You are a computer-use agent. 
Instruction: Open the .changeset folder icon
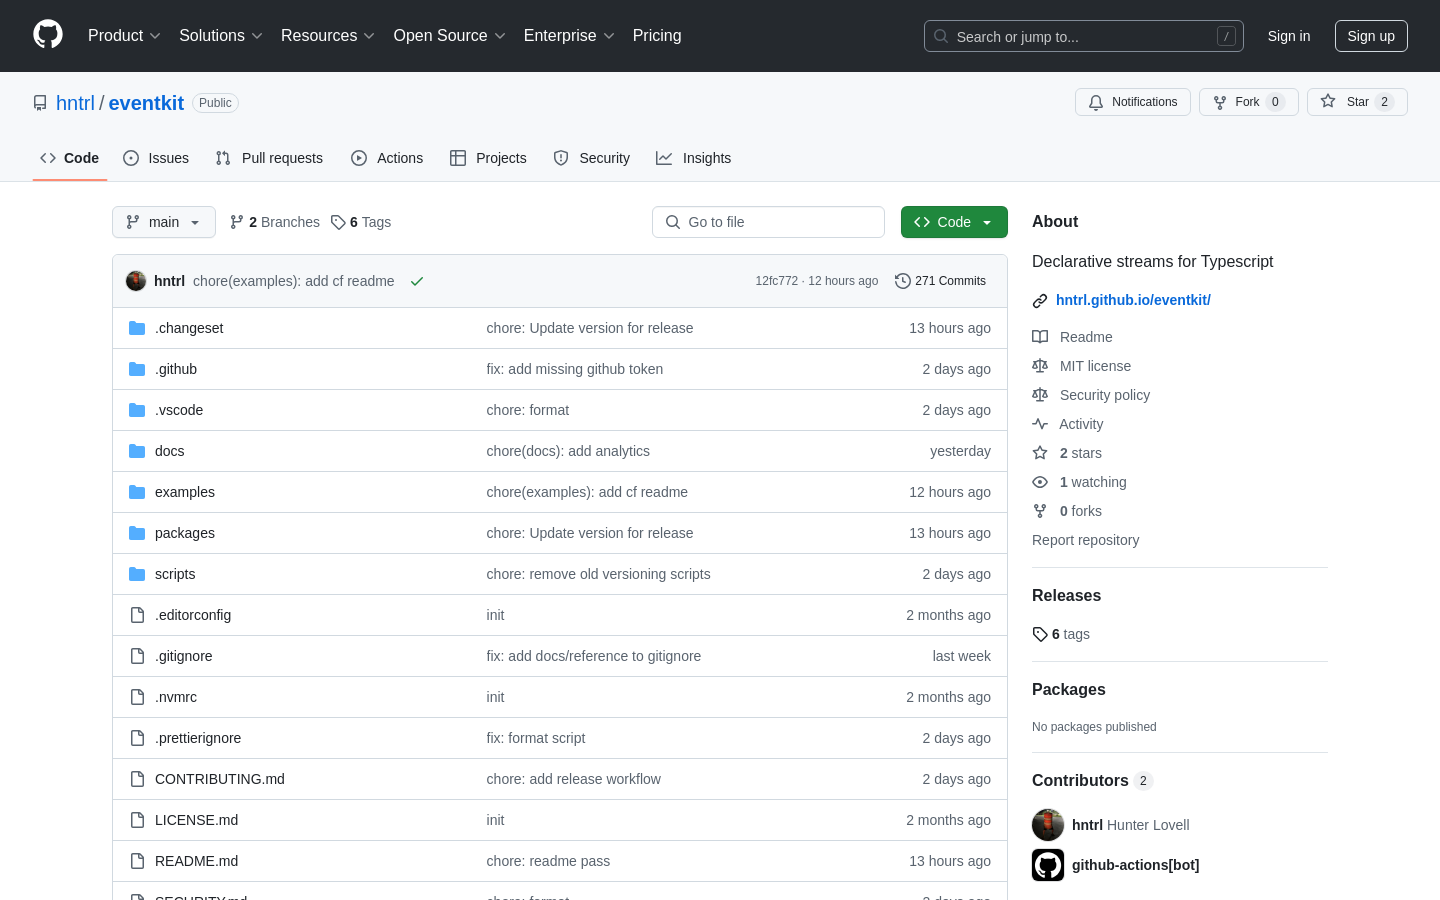tap(137, 328)
